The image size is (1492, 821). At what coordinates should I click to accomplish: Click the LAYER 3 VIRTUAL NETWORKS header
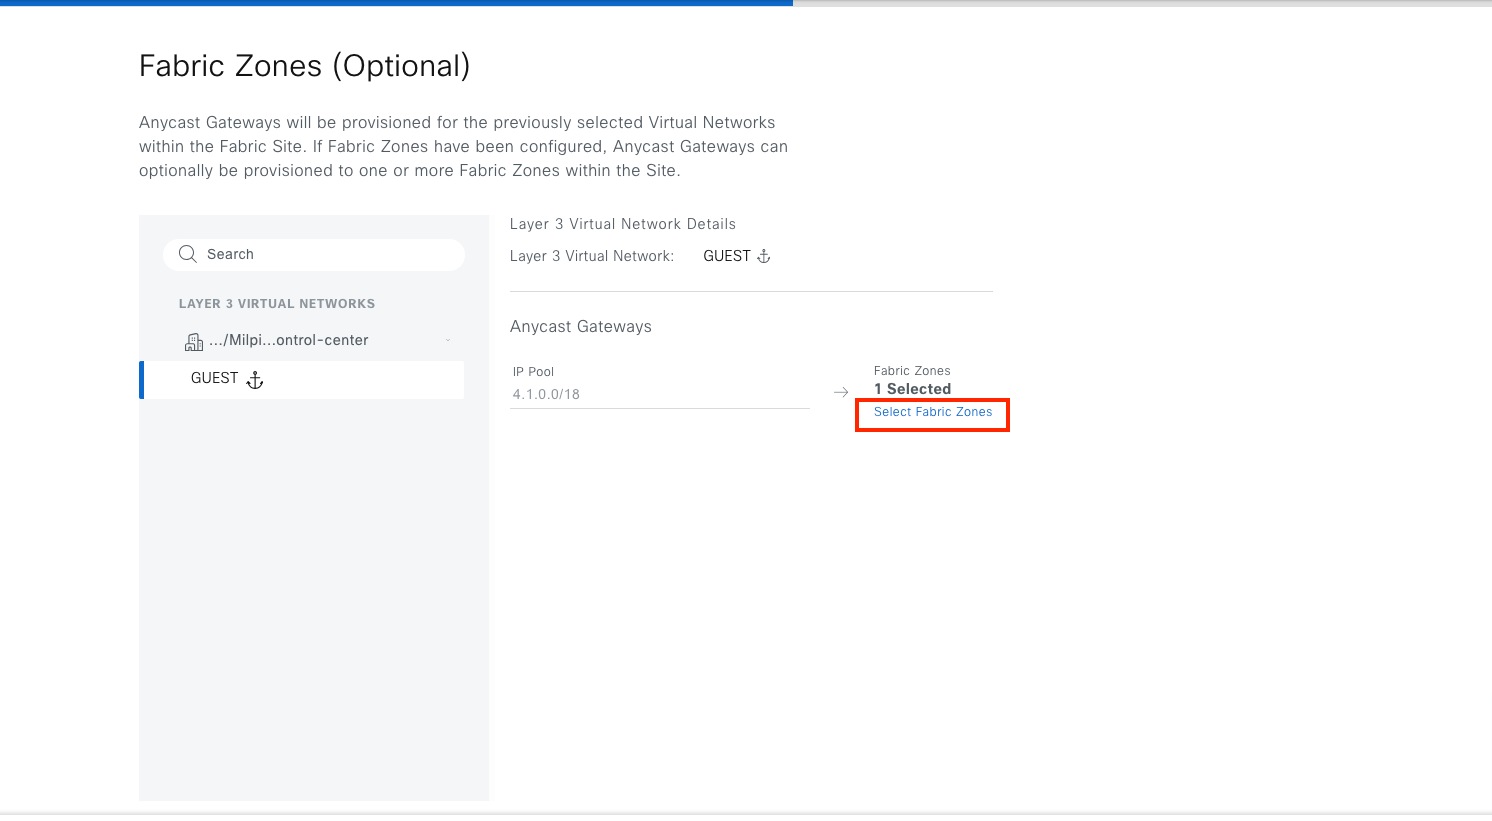(277, 304)
